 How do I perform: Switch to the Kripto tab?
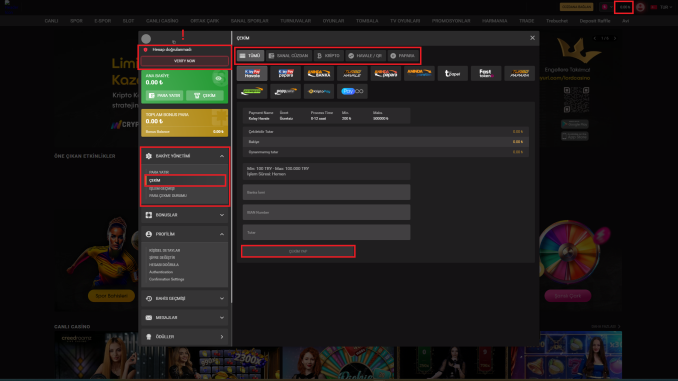[x=328, y=56]
